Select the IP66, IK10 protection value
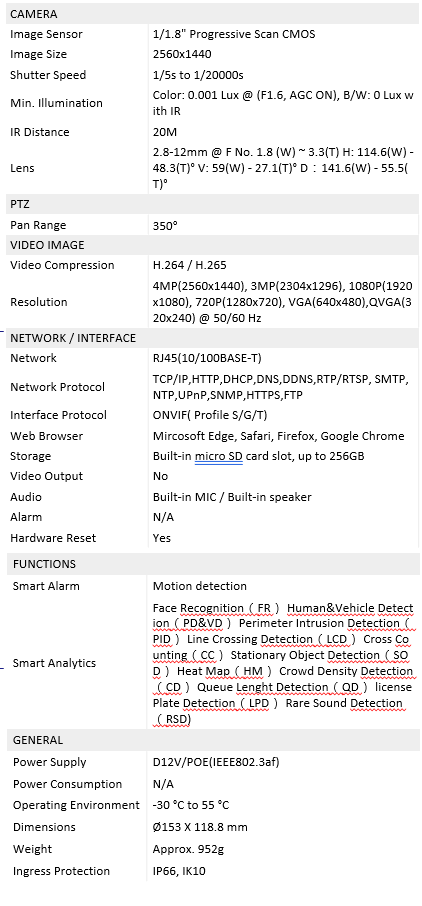The width and height of the screenshot is (422, 906). (x=179, y=871)
